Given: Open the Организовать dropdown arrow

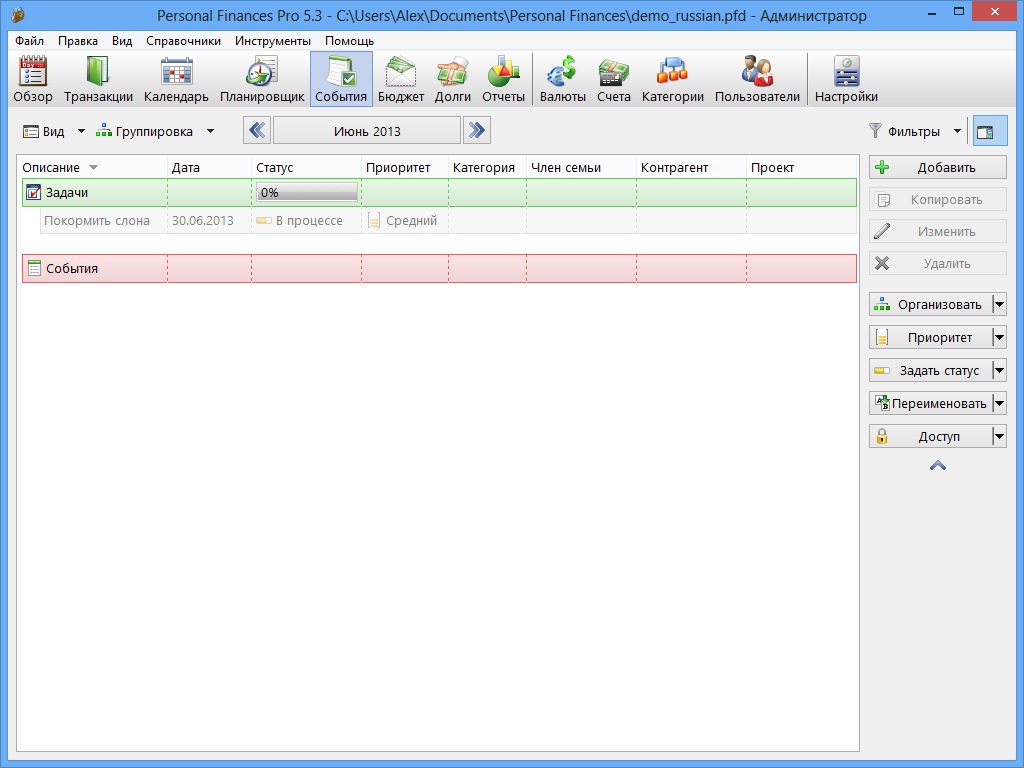Looking at the screenshot, I should (999, 305).
